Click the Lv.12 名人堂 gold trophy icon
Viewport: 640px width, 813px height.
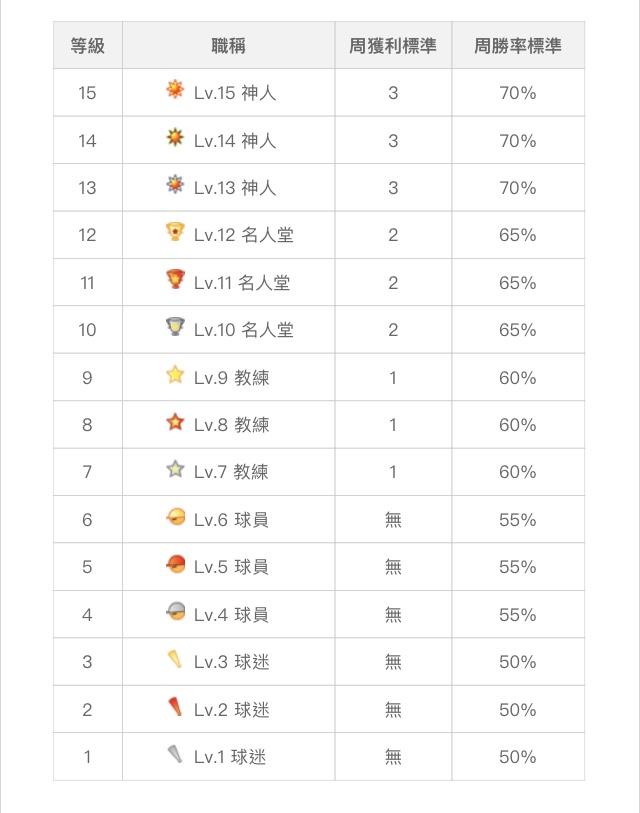tap(175, 231)
